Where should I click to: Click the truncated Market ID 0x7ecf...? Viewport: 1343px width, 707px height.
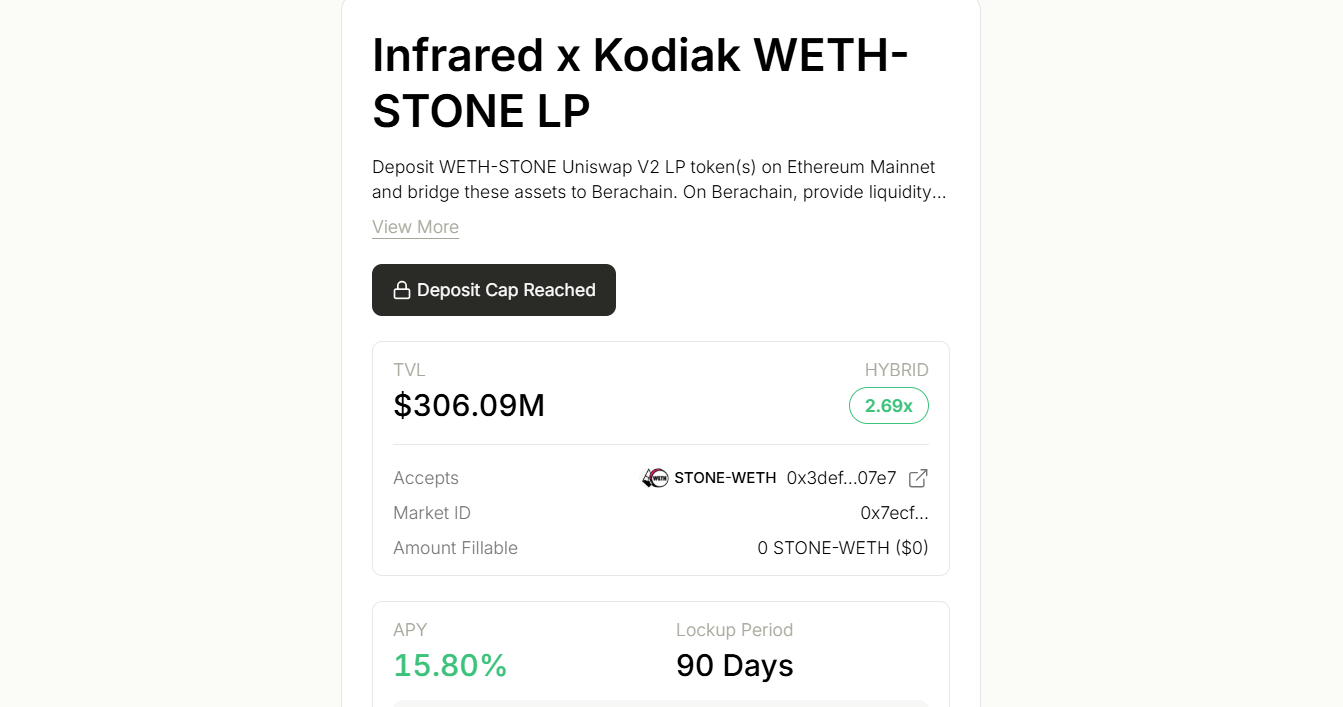tap(894, 513)
